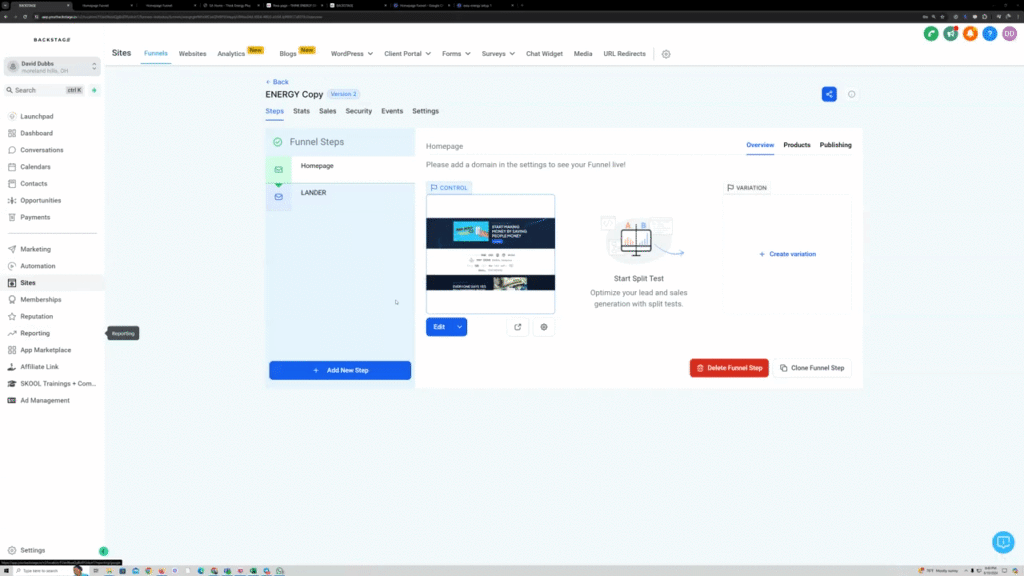The width and height of the screenshot is (1024, 576).
Task: Open the Analytics tab
Action: click(231, 54)
